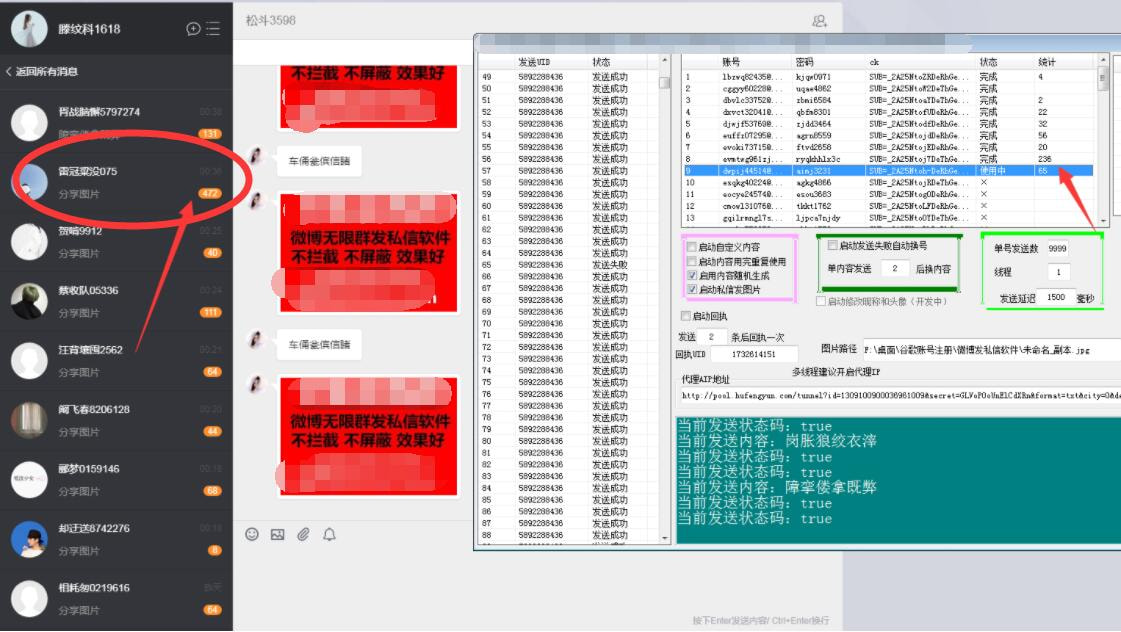Open the members icon in chat 松斗3598 header

coord(819,21)
